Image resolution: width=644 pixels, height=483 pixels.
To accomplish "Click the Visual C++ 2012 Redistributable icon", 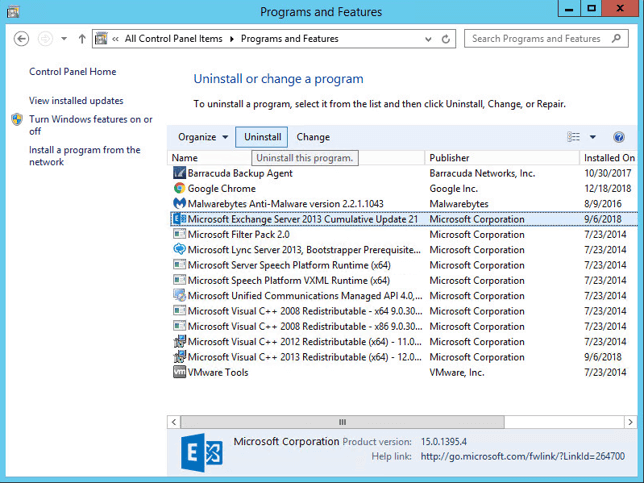I will 179,341.
